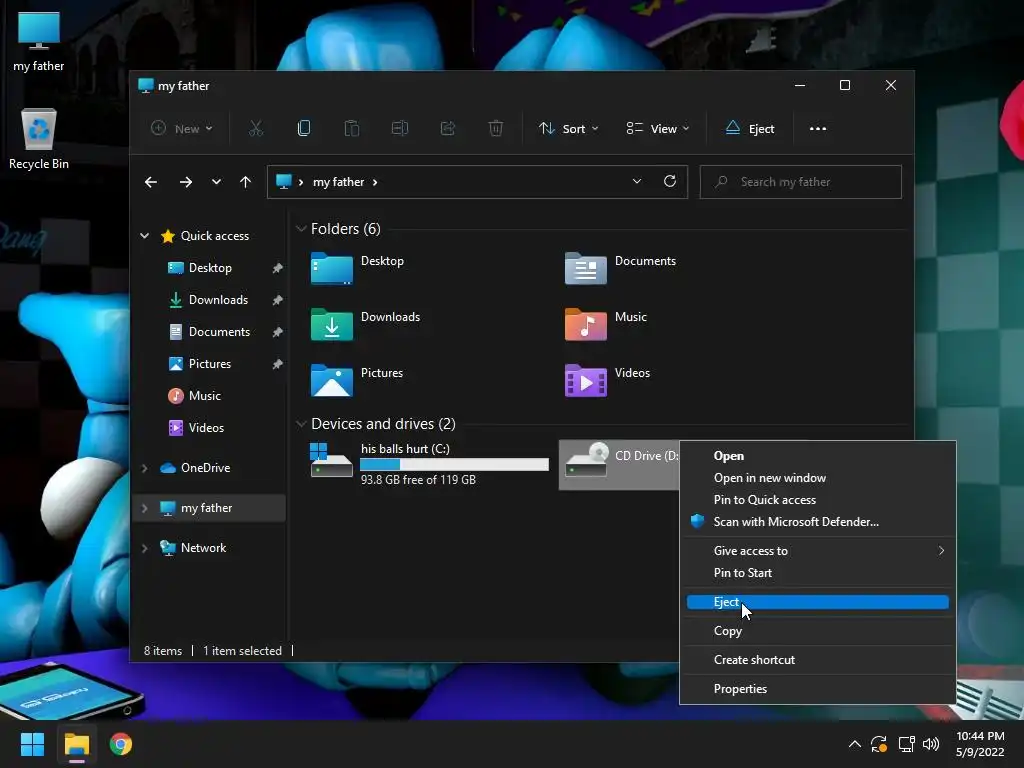Expand the my father tree node
The image size is (1024, 768).
tap(144, 508)
